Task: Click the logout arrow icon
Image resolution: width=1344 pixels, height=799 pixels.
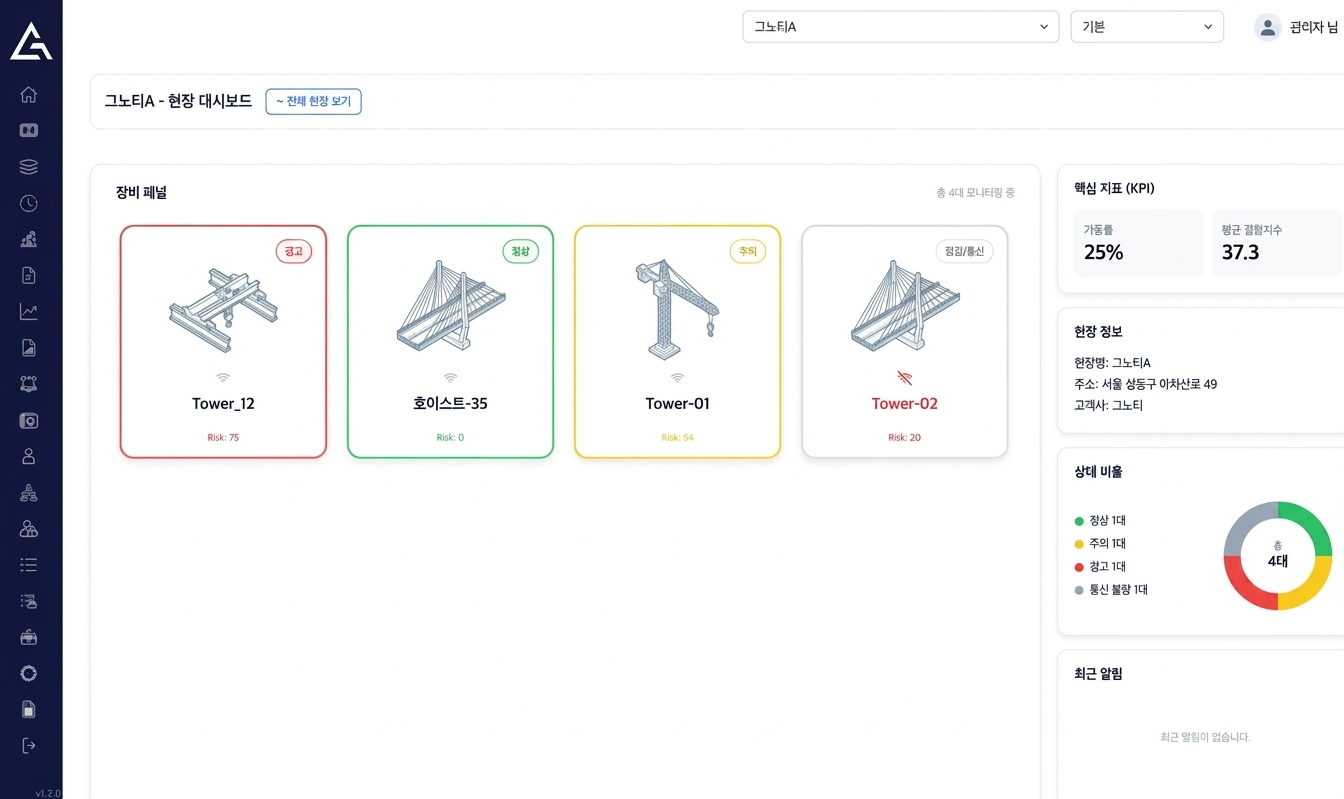Action: tap(29, 745)
